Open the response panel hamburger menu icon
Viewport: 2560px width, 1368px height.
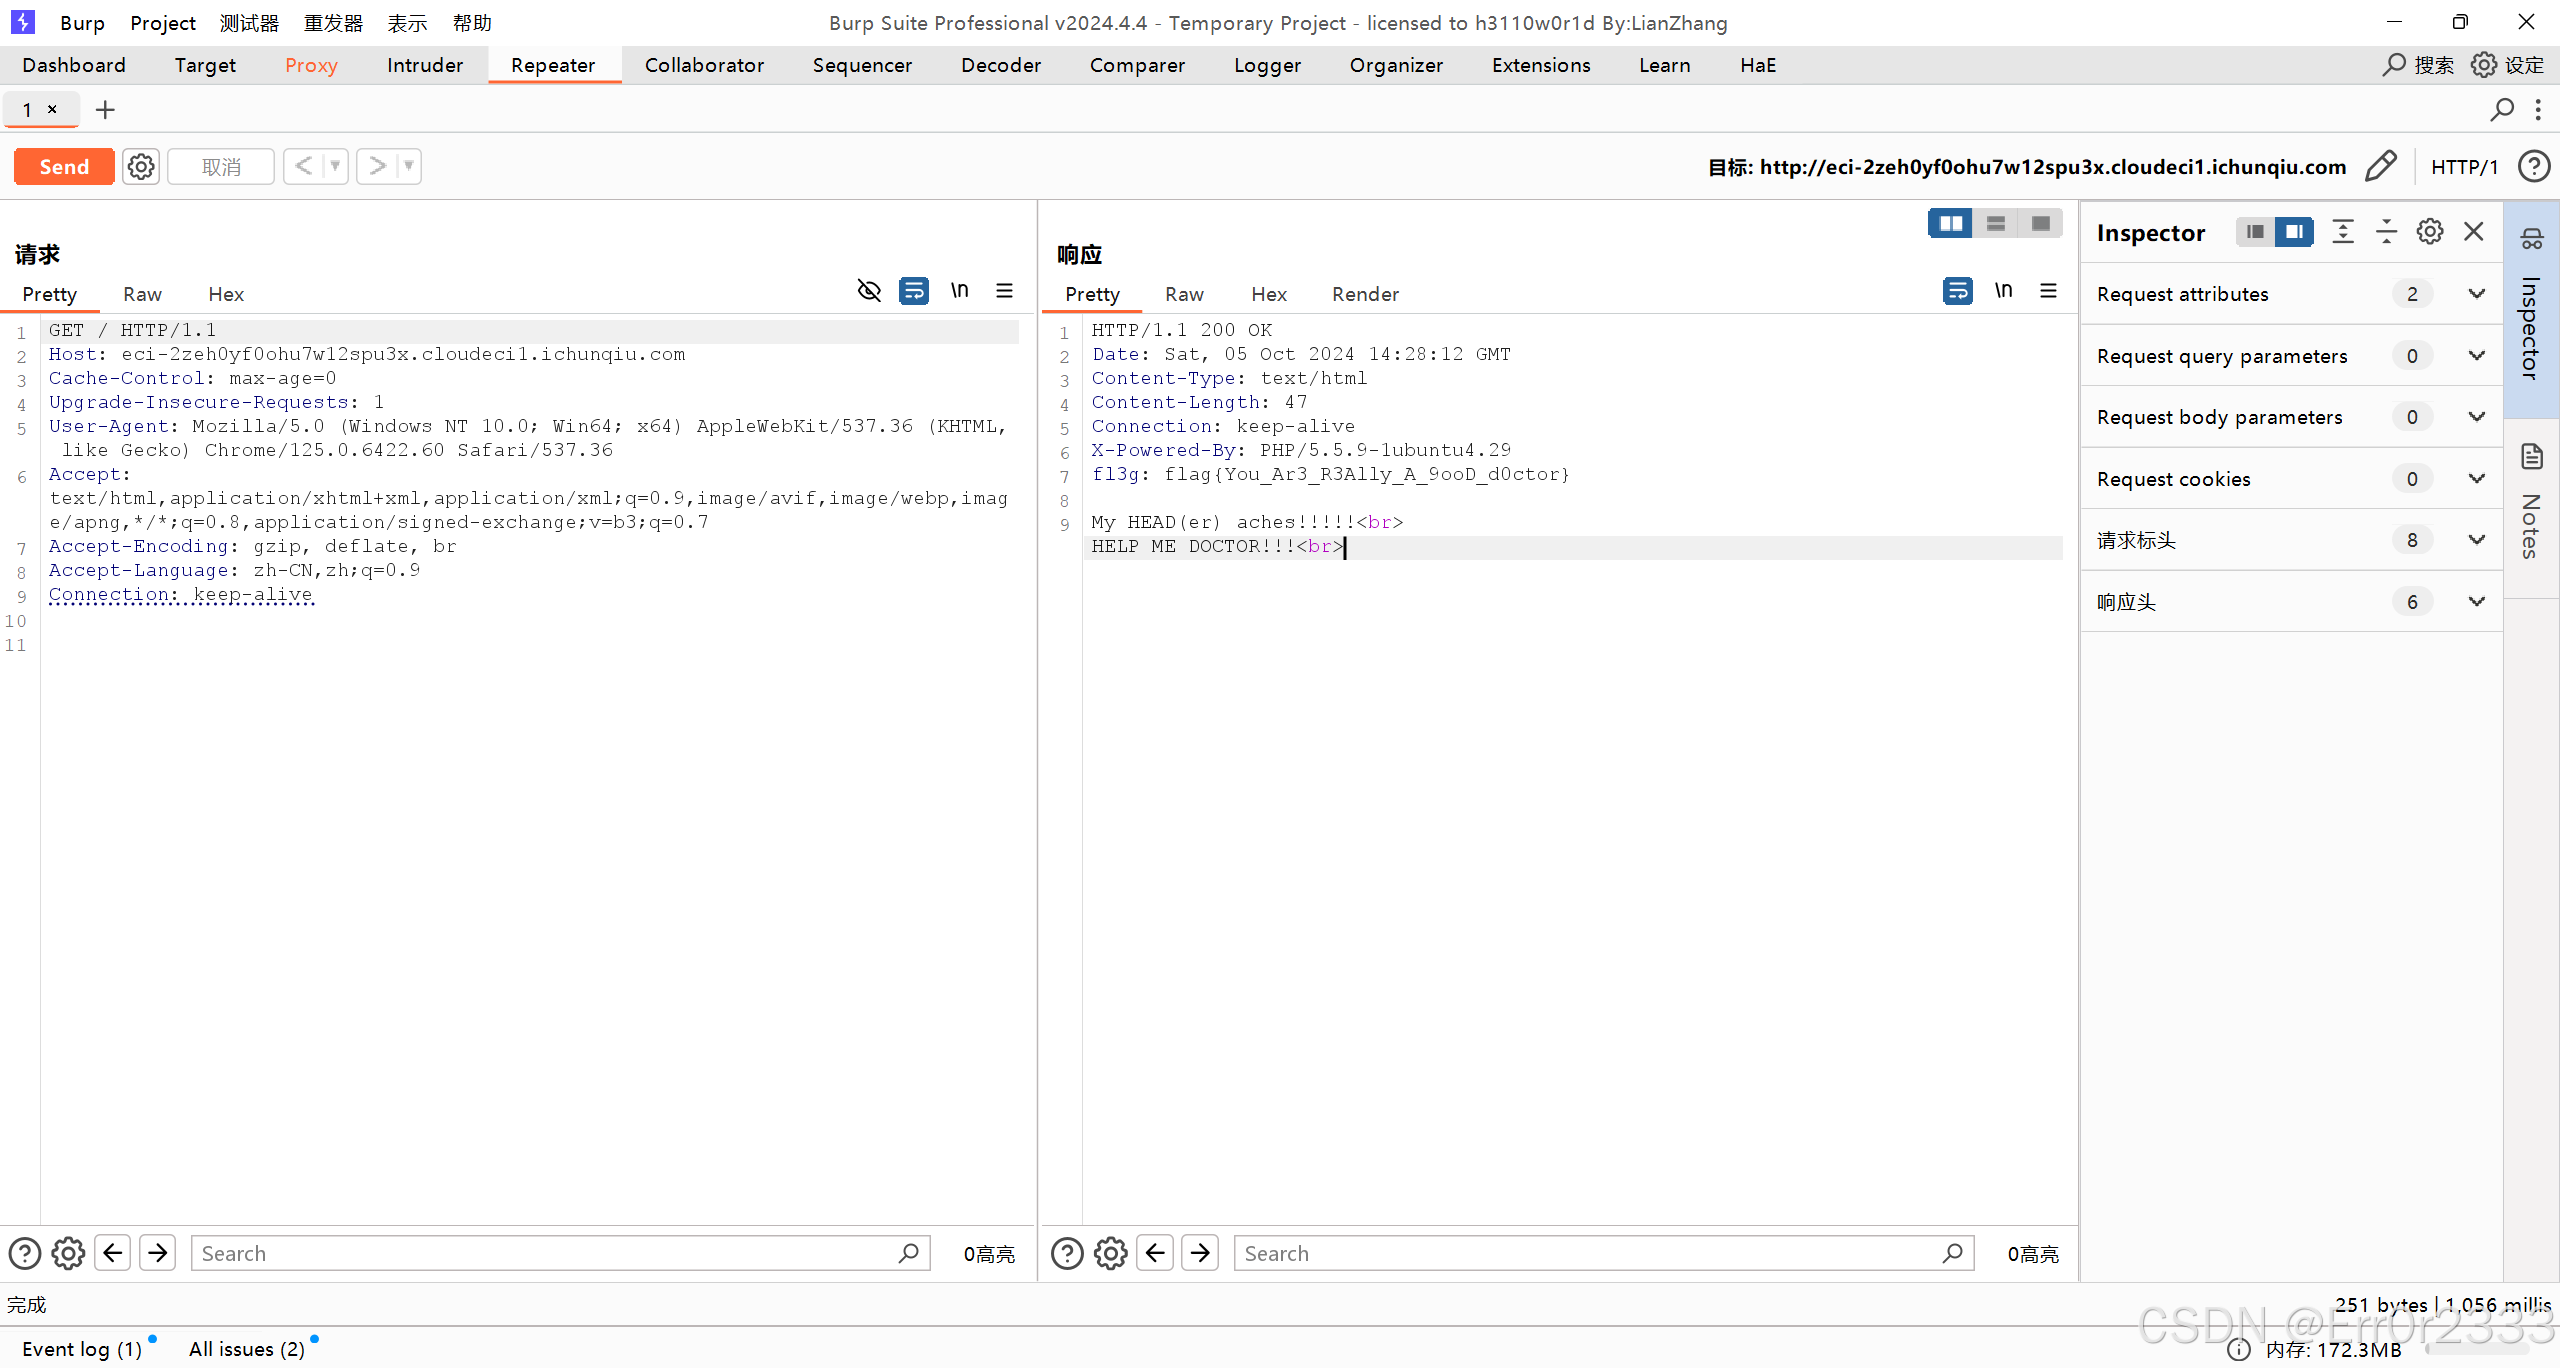pyautogui.click(x=2048, y=291)
